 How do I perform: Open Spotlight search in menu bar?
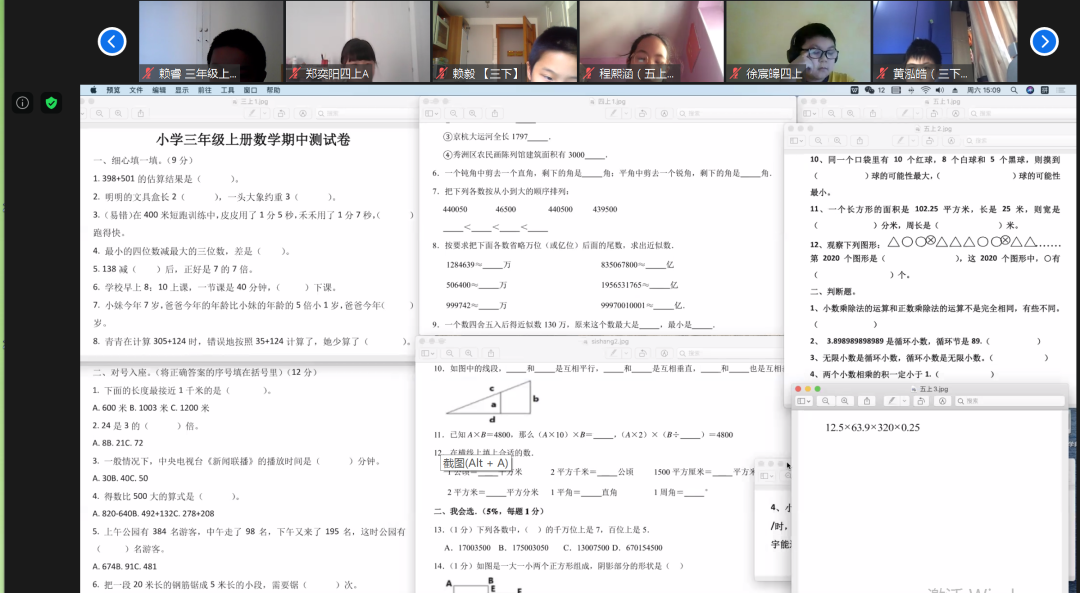[x=1014, y=90]
